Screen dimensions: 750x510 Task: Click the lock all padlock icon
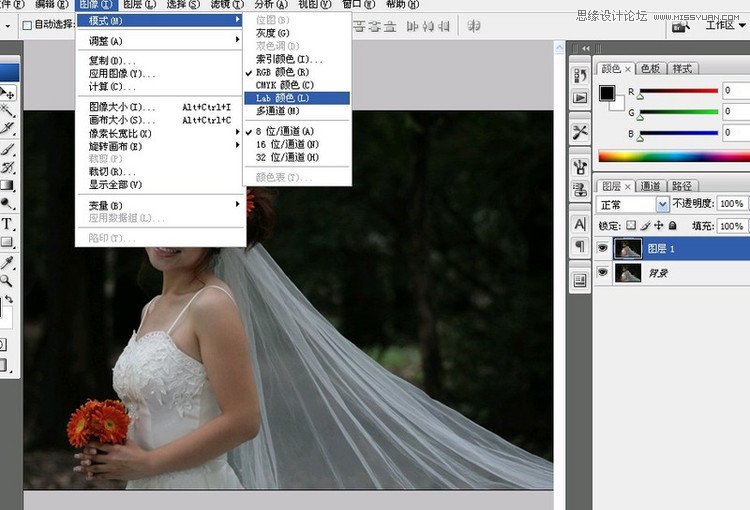(673, 225)
